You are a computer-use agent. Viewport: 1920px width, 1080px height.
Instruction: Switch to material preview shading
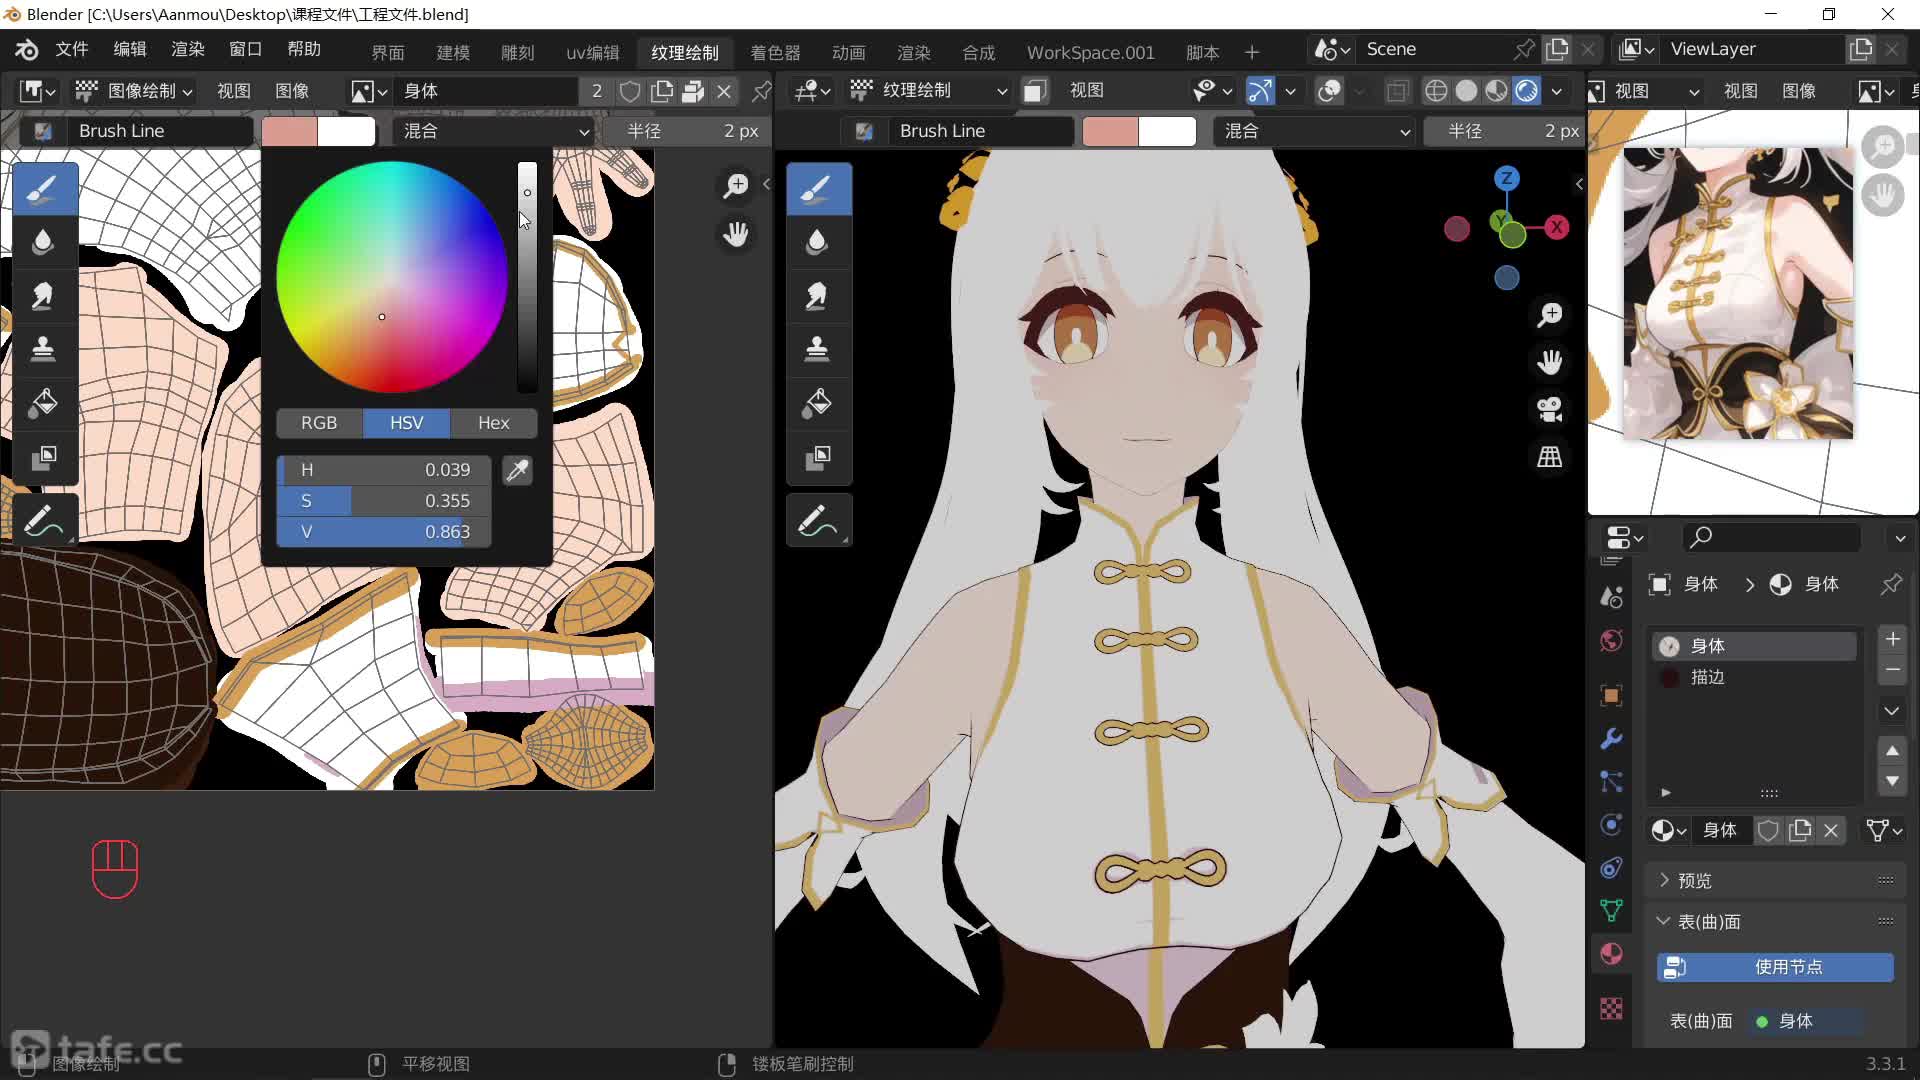[1496, 91]
